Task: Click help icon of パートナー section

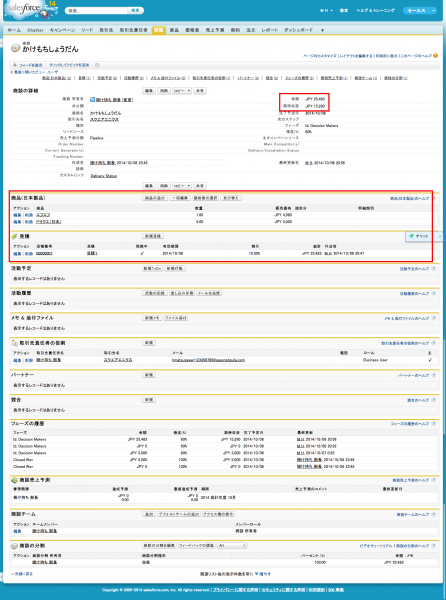Action: pos(434,375)
